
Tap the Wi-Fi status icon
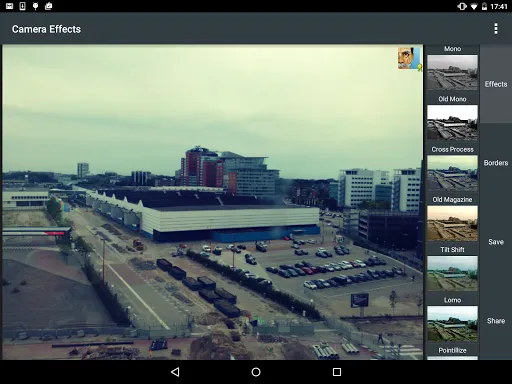coord(474,6)
